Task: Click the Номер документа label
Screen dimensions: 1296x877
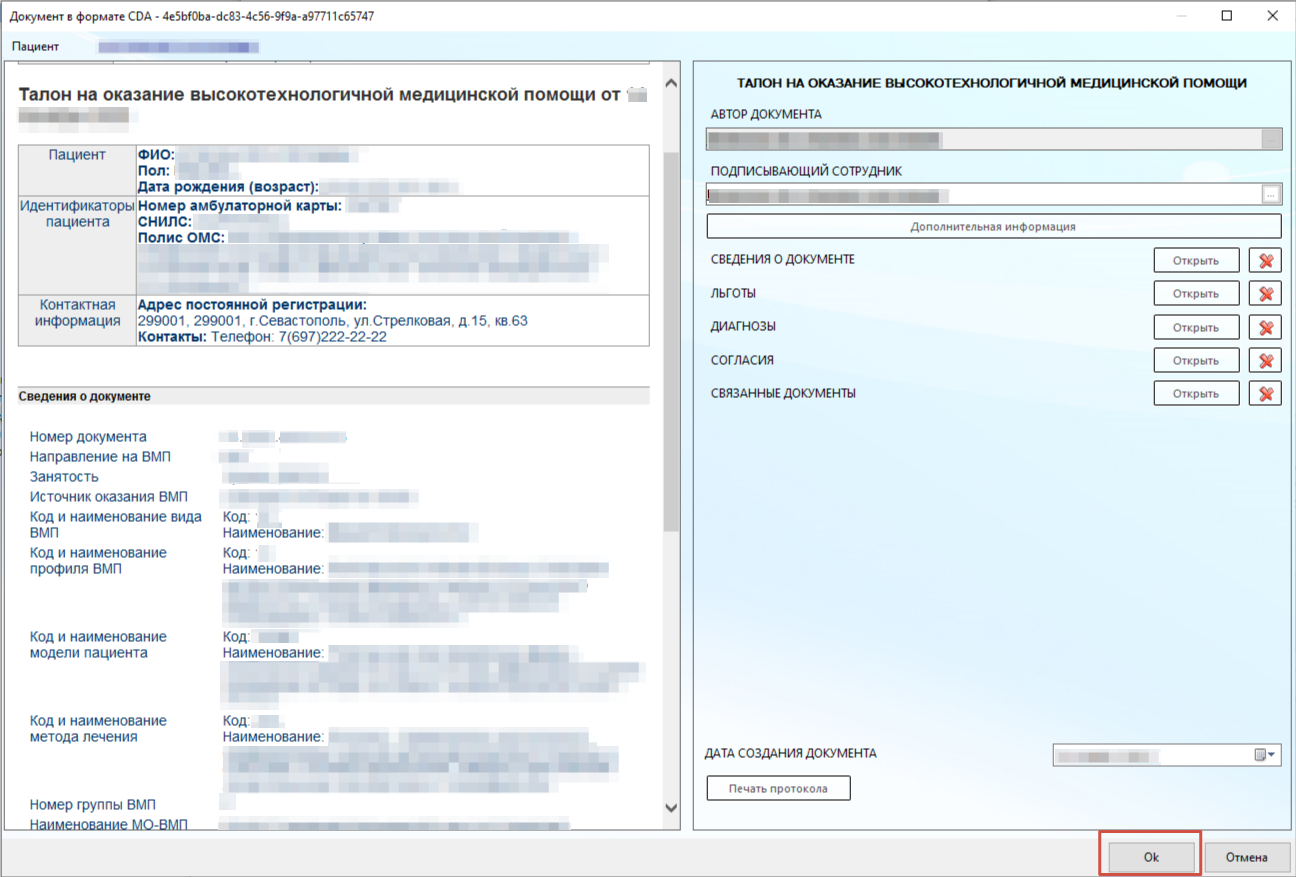Action: point(88,437)
